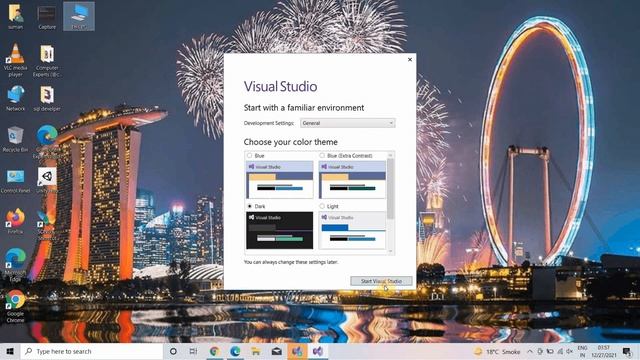The height and width of the screenshot is (360, 640).
Task: Open the Computer Experts archive icon
Action: click(47, 60)
